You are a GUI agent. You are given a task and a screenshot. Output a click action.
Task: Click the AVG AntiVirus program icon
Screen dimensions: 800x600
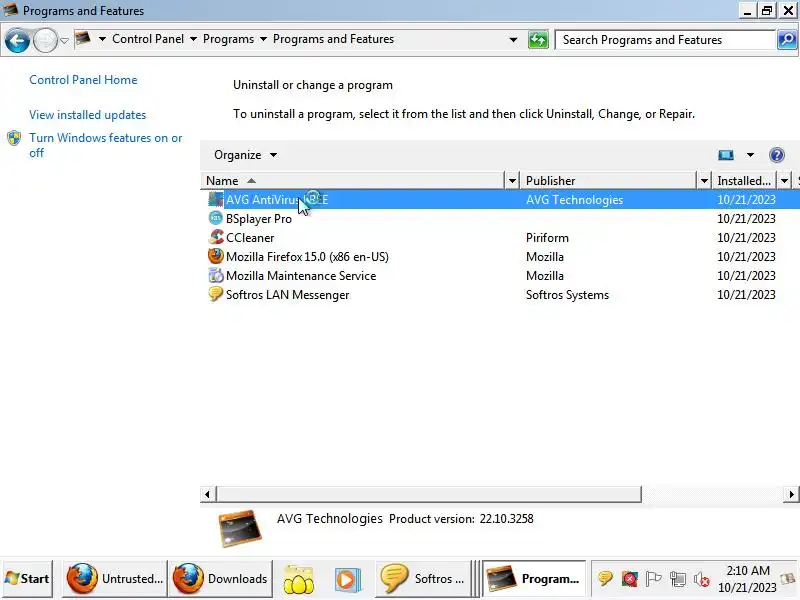coord(215,199)
